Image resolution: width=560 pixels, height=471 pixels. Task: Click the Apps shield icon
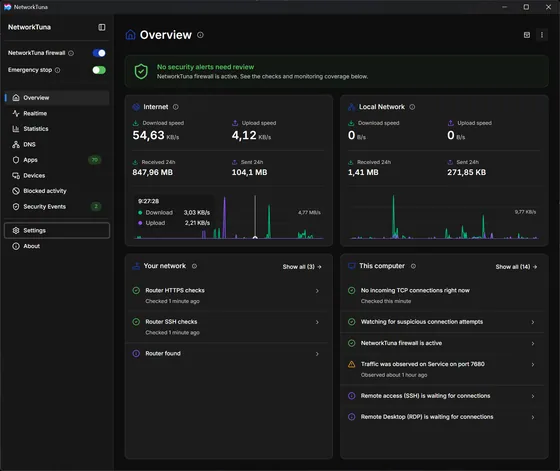(16, 160)
